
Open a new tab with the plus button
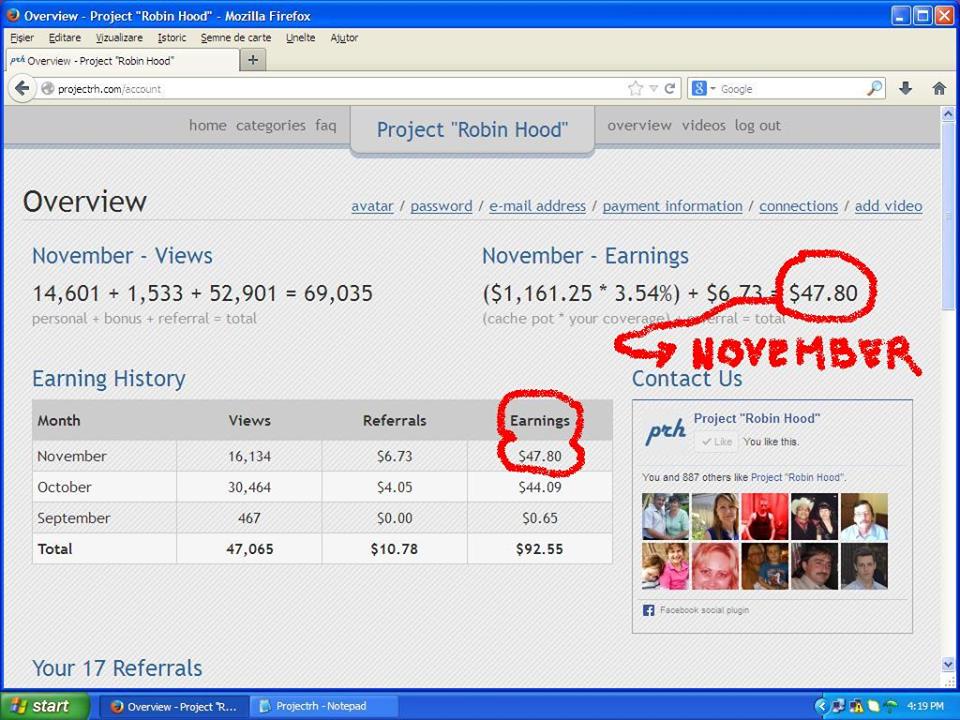[x=253, y=60]
